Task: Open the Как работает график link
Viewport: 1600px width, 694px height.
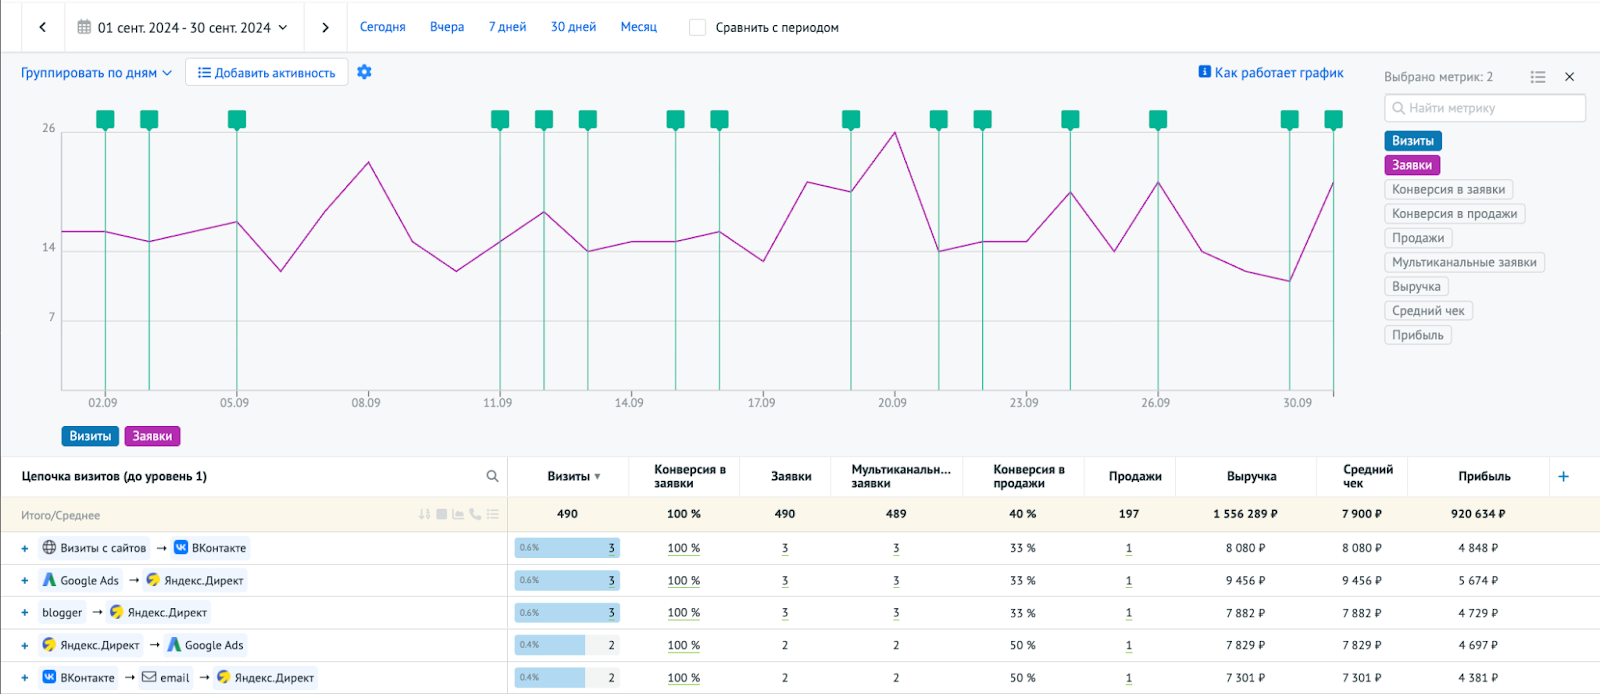Action: (1279, 73)
